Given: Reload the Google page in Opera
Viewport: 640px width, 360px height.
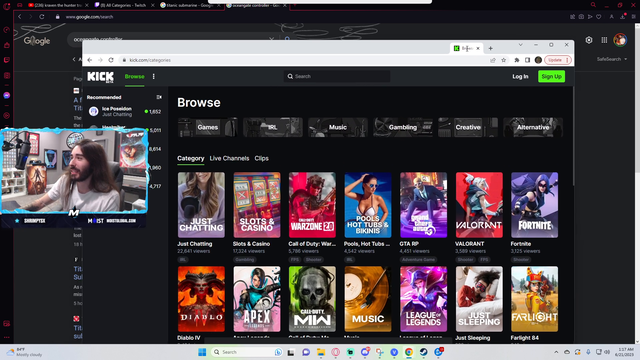Looking at the screenshot, I should click(x=42, y=17).
